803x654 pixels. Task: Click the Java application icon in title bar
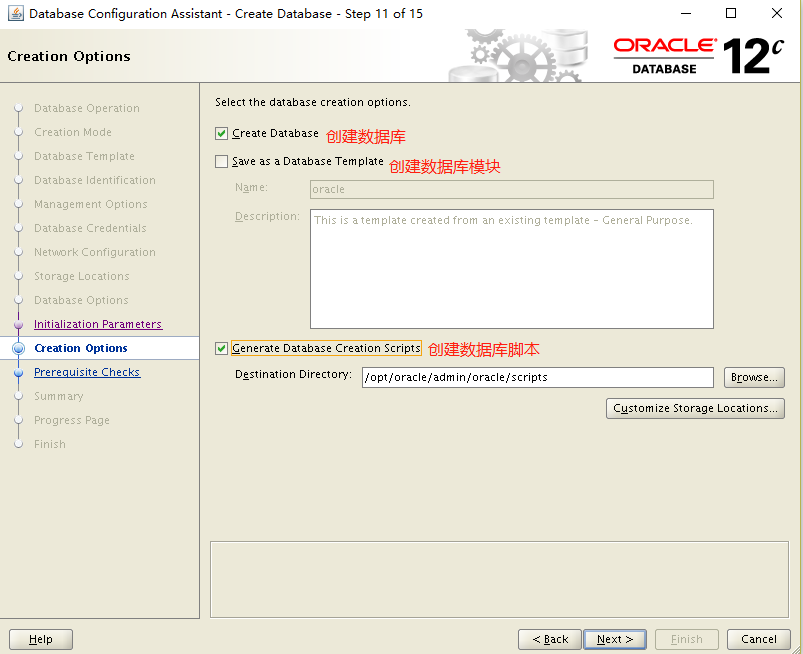click(15, 13)
